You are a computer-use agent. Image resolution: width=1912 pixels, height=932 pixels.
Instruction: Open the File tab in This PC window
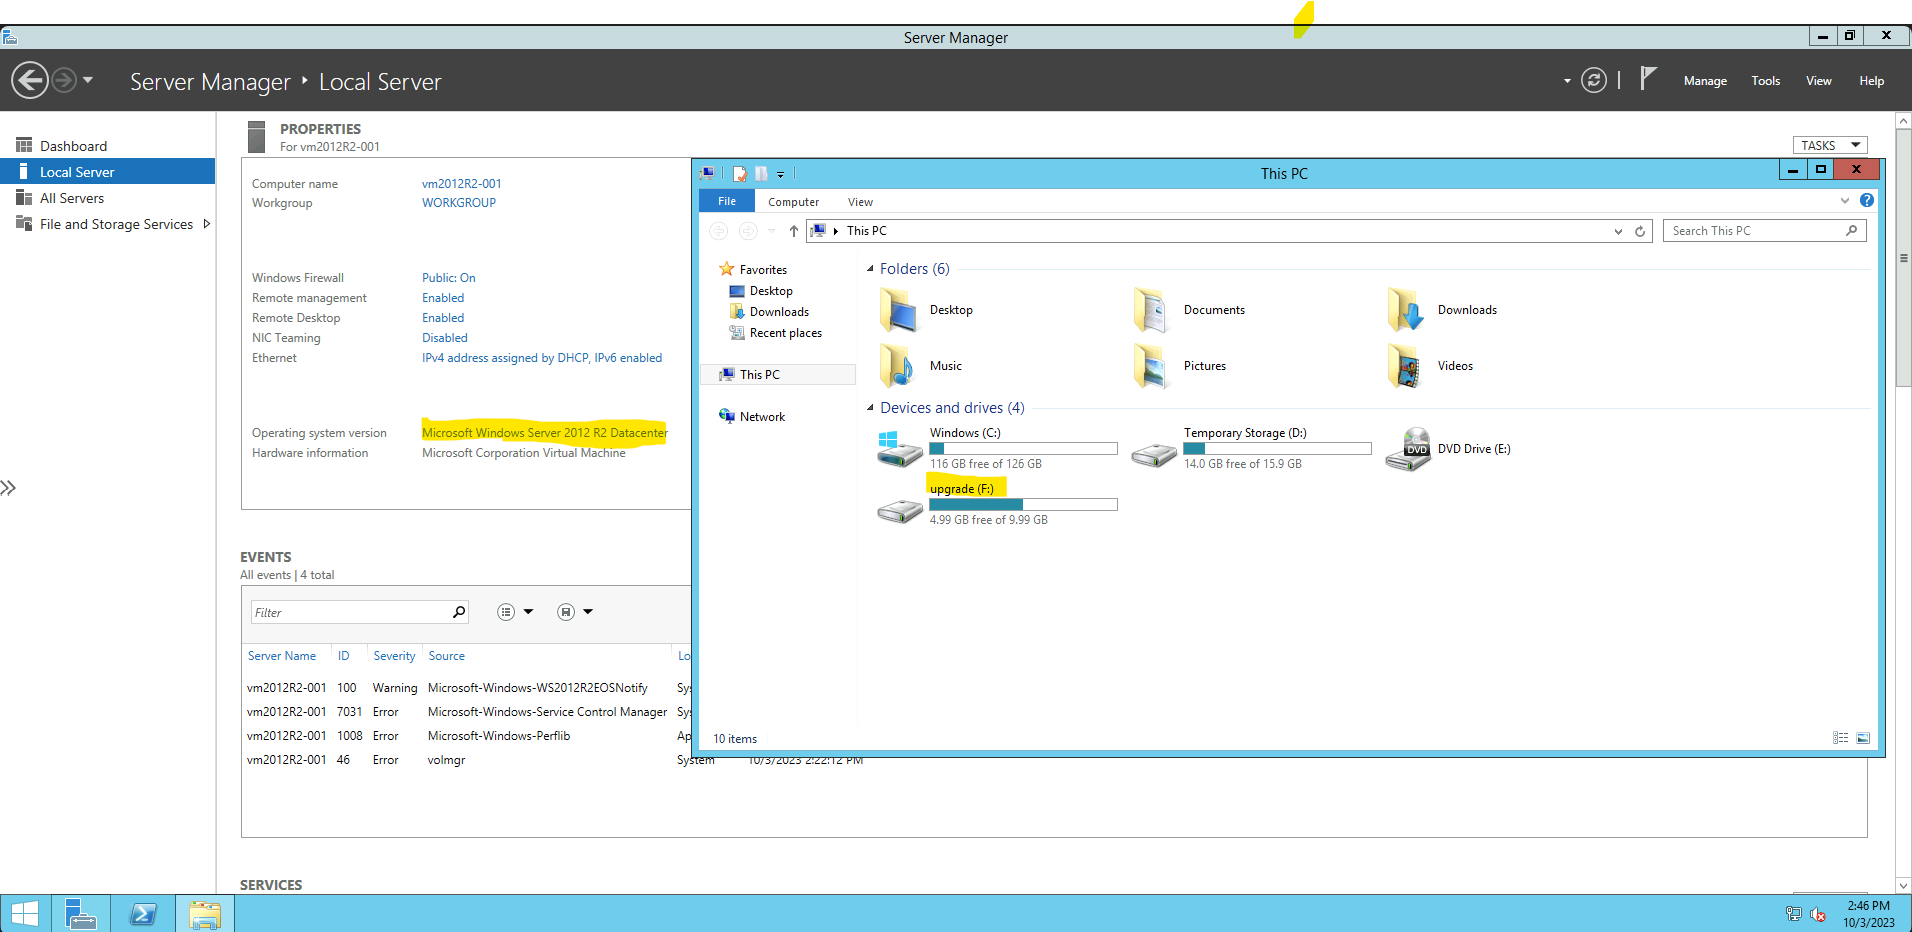pos(727,201)
